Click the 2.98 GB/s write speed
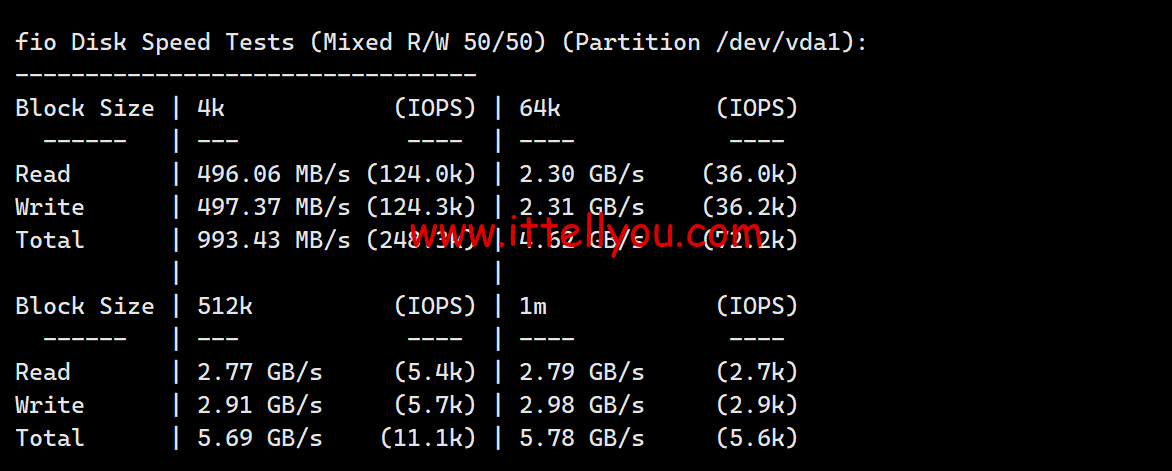Screen dimensions: 1172x471 [581, 405]
